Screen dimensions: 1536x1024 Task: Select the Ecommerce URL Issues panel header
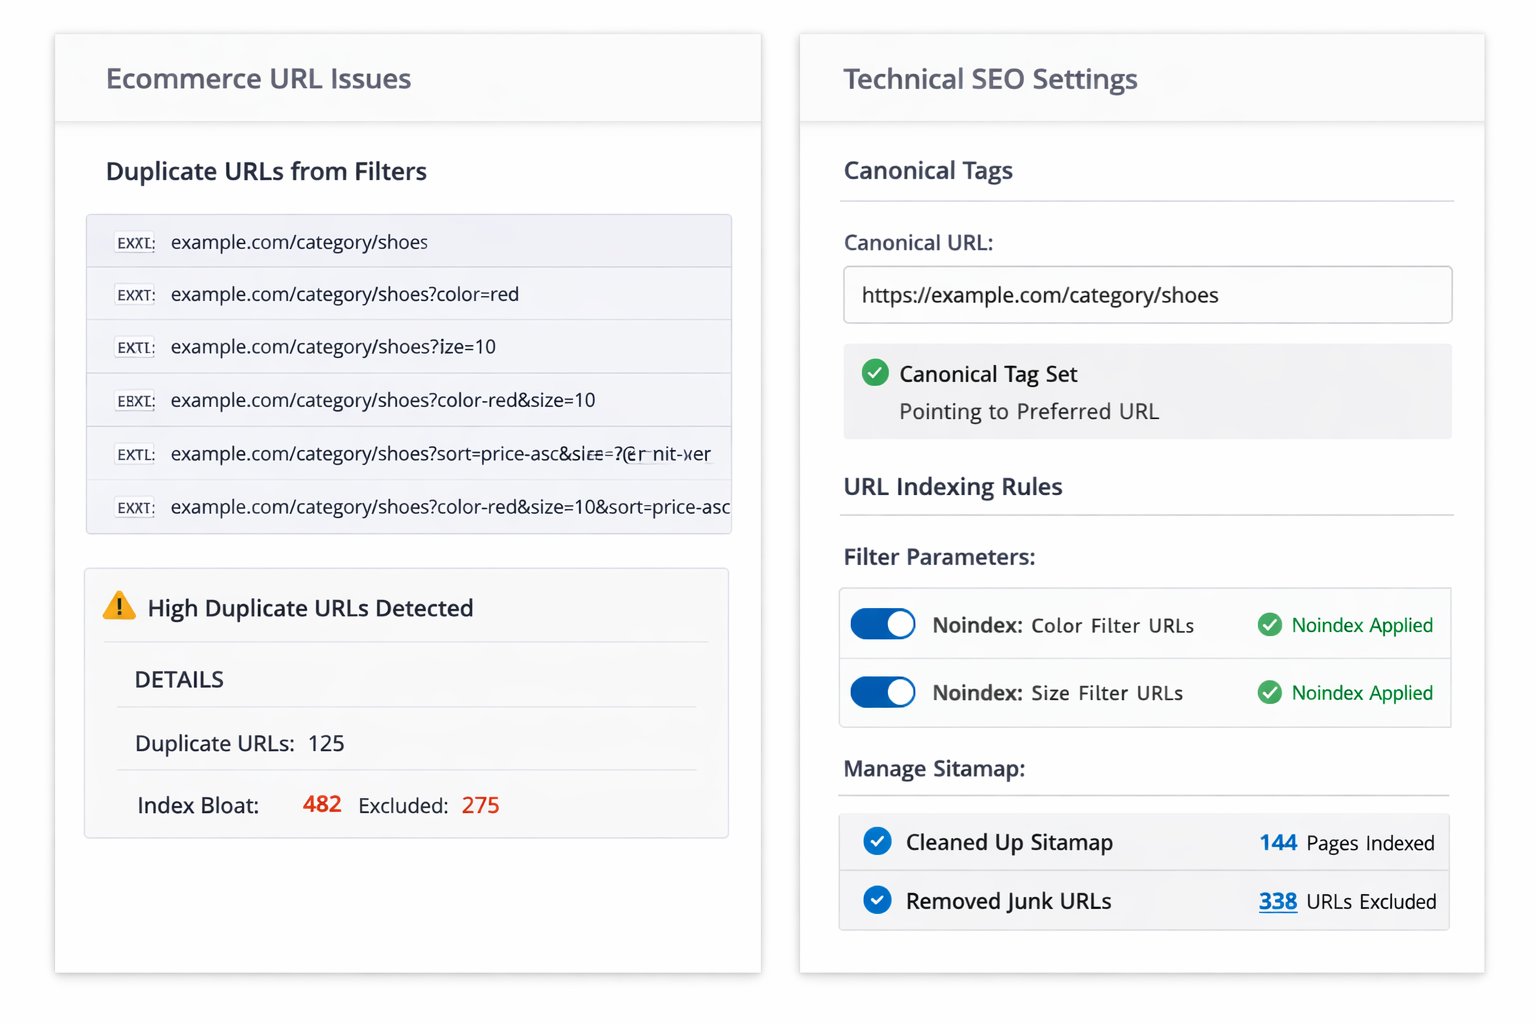259,79
